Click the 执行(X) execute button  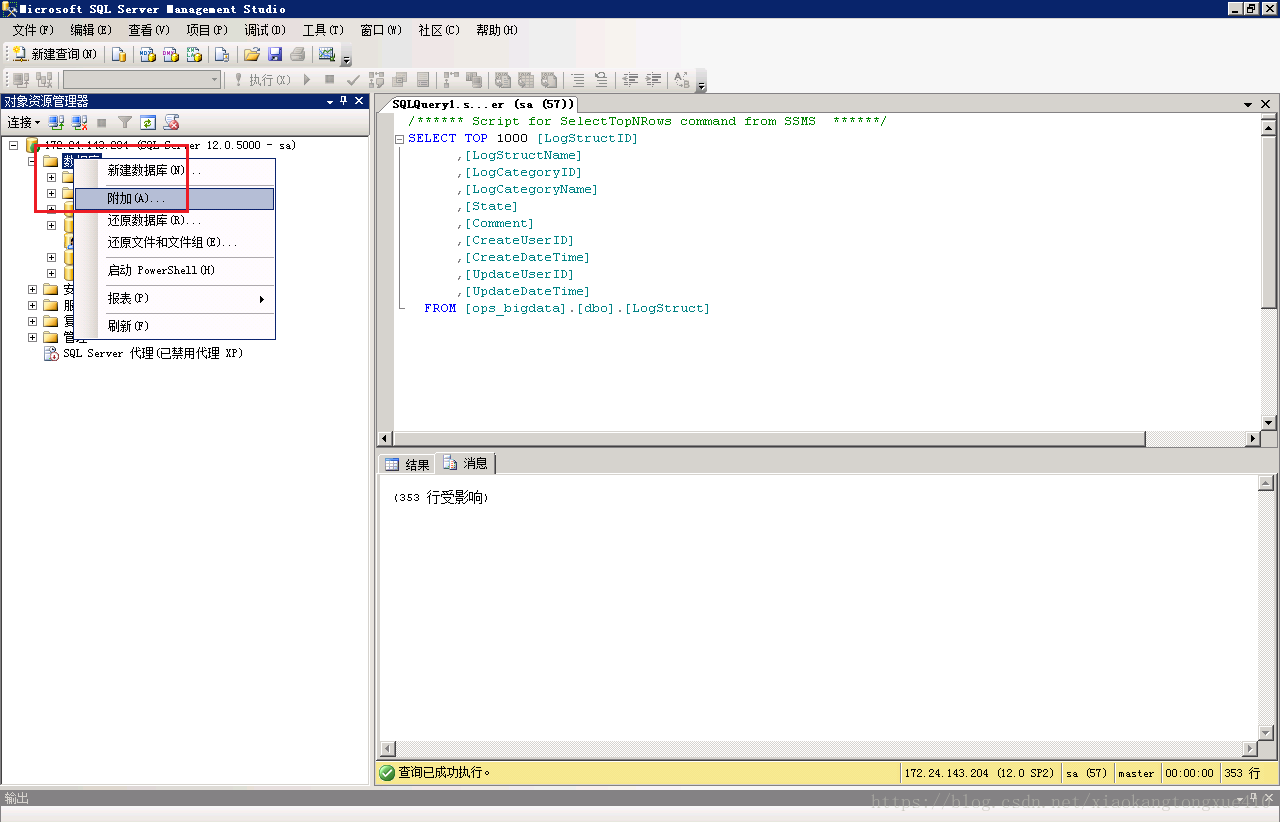(x=262, y=79)
